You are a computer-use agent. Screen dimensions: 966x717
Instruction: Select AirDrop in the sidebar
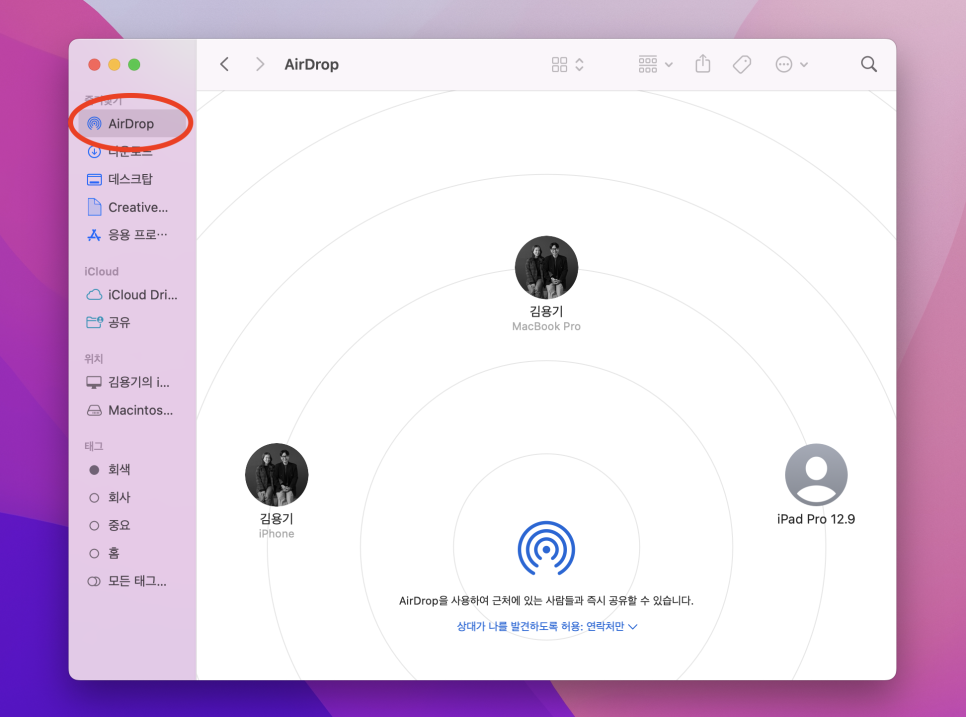point(132,124)
